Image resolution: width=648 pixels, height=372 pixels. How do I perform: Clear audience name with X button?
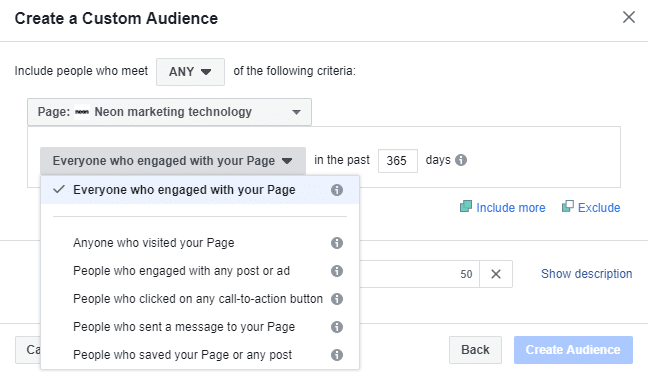pyautogui.click(x=496, y=274)
